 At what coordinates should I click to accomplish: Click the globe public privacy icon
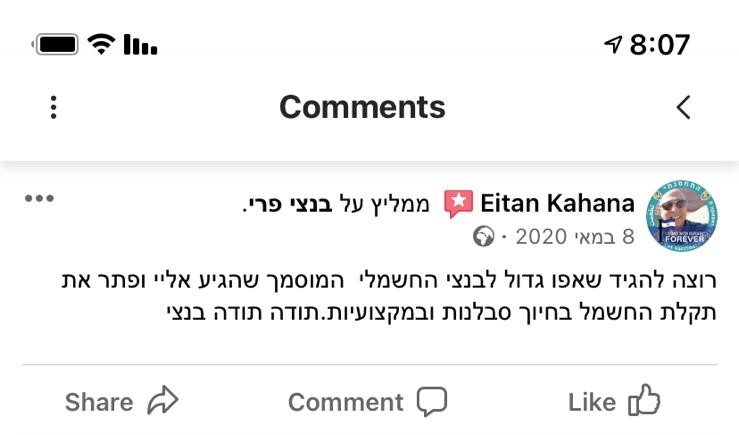(484, 237)
